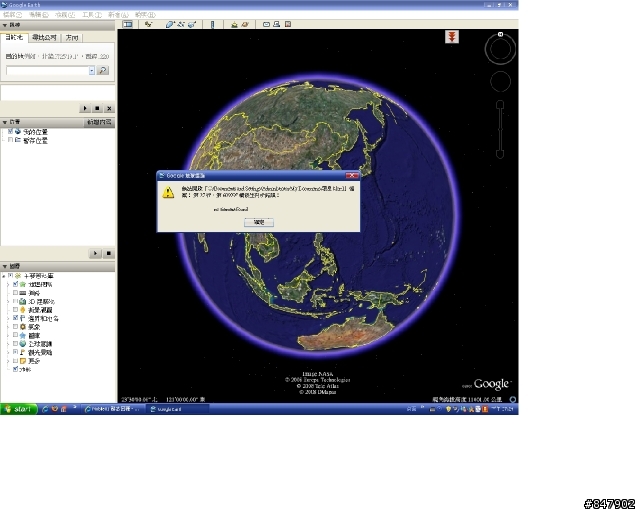Click the print toolbar icon
Screen dimensions: 640x512
coord(277,24)
